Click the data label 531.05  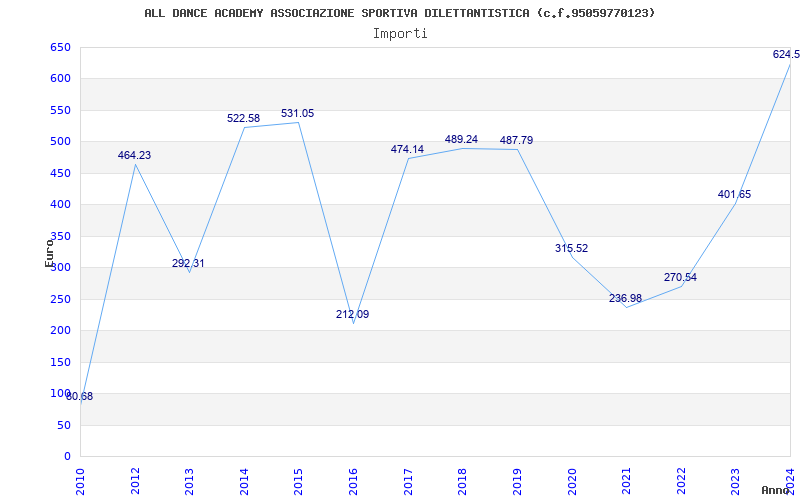(x=297, y=114)
